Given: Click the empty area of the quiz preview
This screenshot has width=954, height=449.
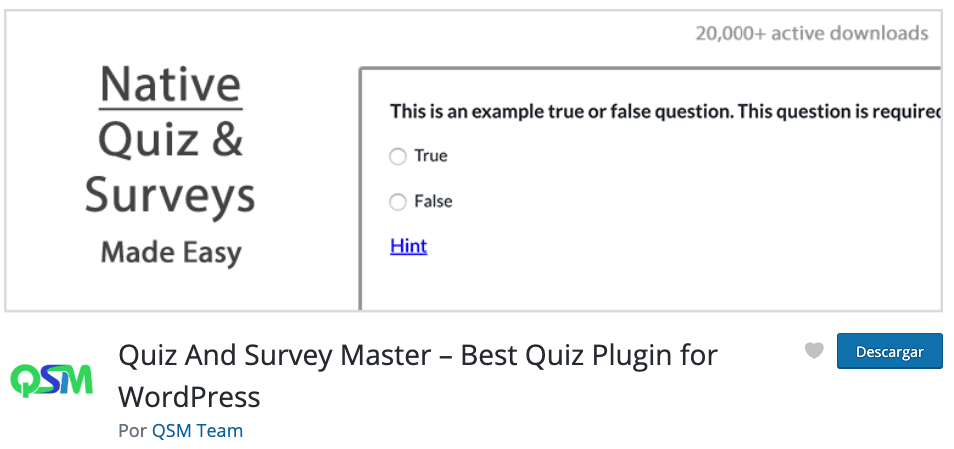Looking at the screenshot, I should coord(669,243).
